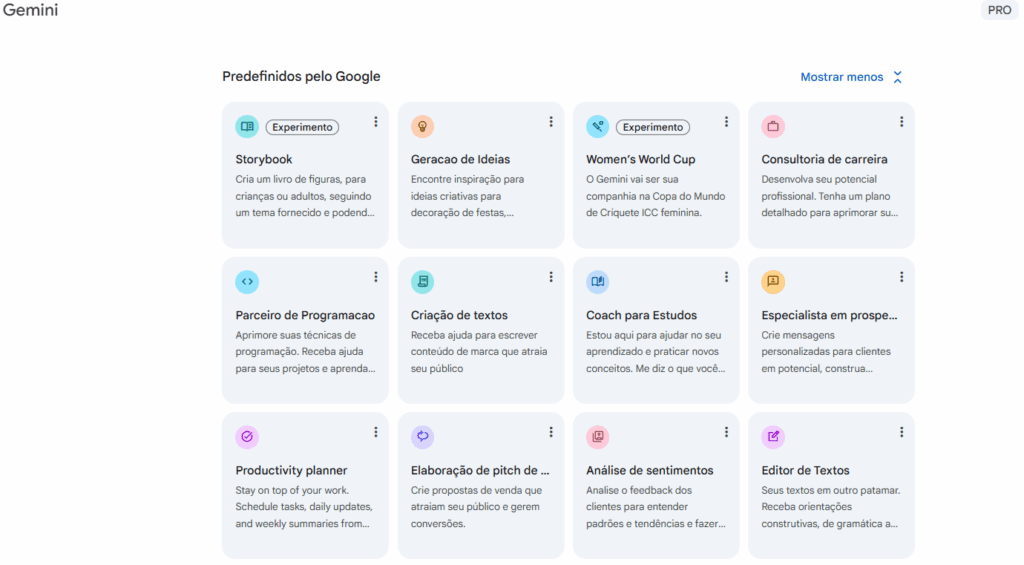This screenshot has height=565, width=1024.
Task: Open options menu for Consultoria de carreira
Action: [901, 122]
